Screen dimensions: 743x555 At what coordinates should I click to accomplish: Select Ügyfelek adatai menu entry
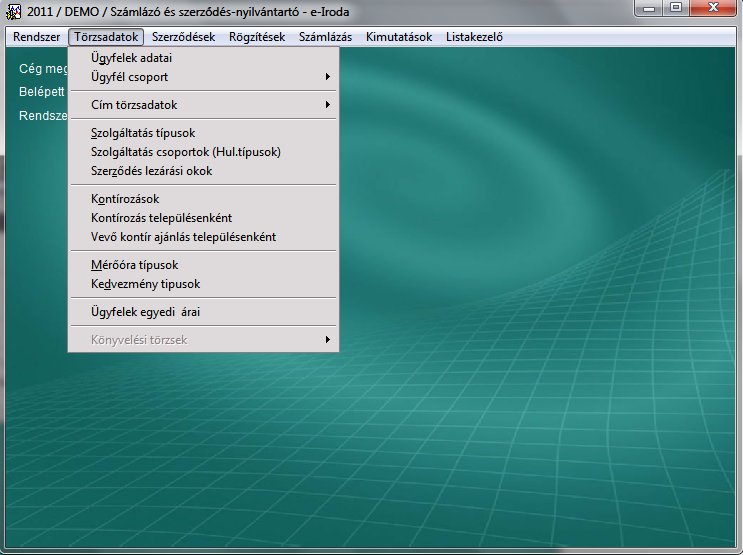click(x=131, y=58)
